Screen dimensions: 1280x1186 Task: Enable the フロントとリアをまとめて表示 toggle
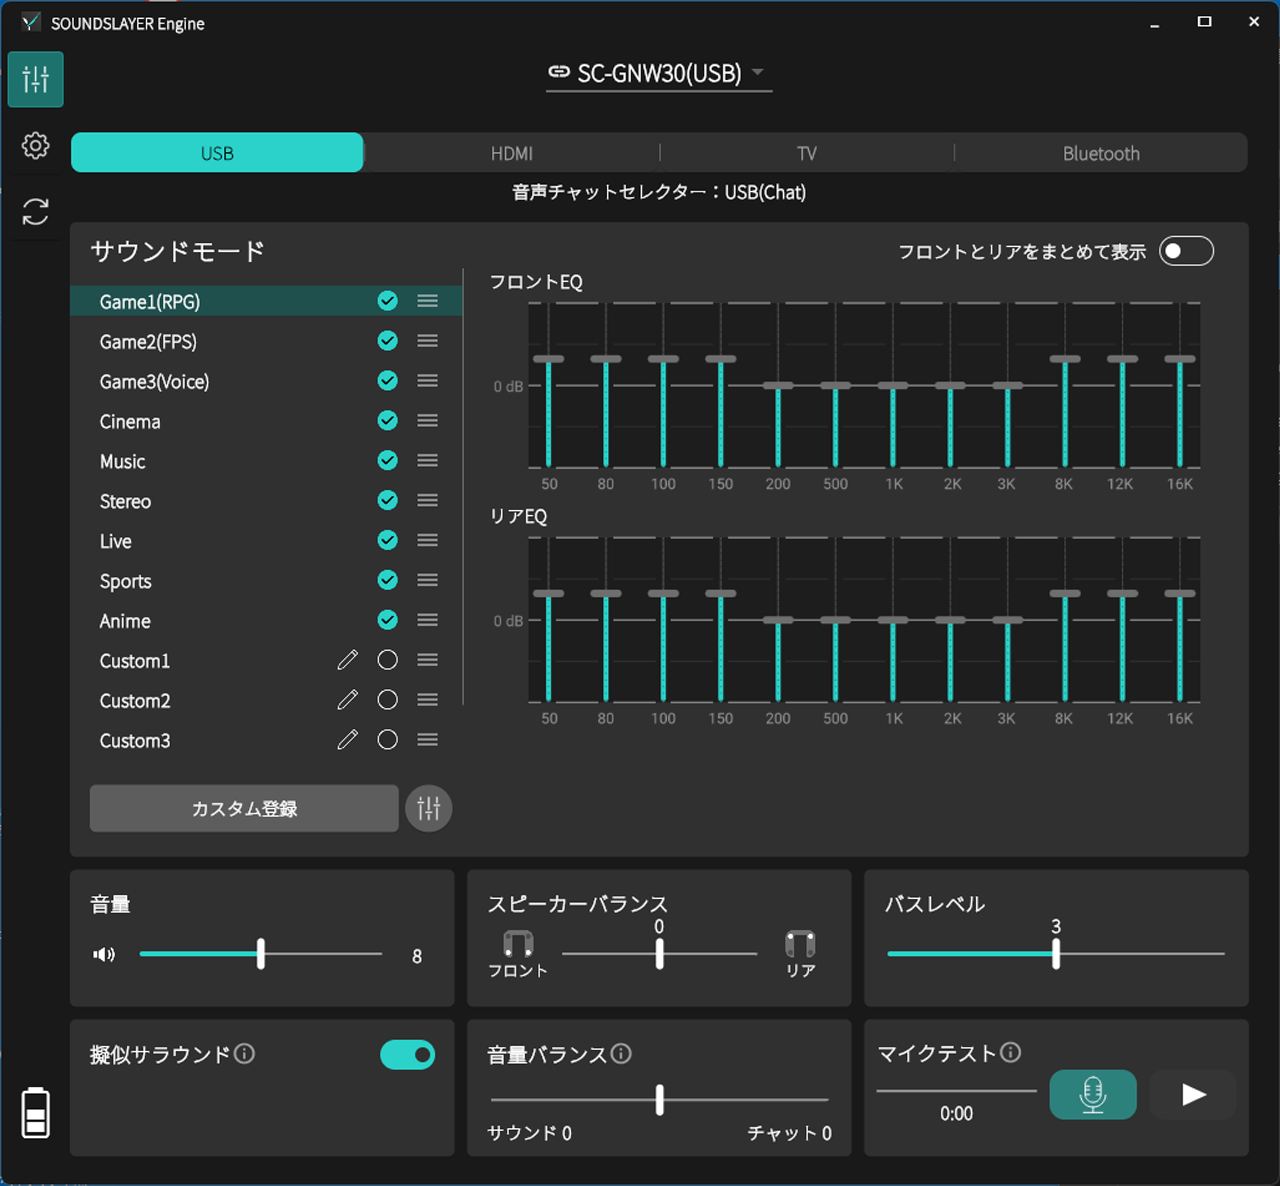pos(1186,251)
